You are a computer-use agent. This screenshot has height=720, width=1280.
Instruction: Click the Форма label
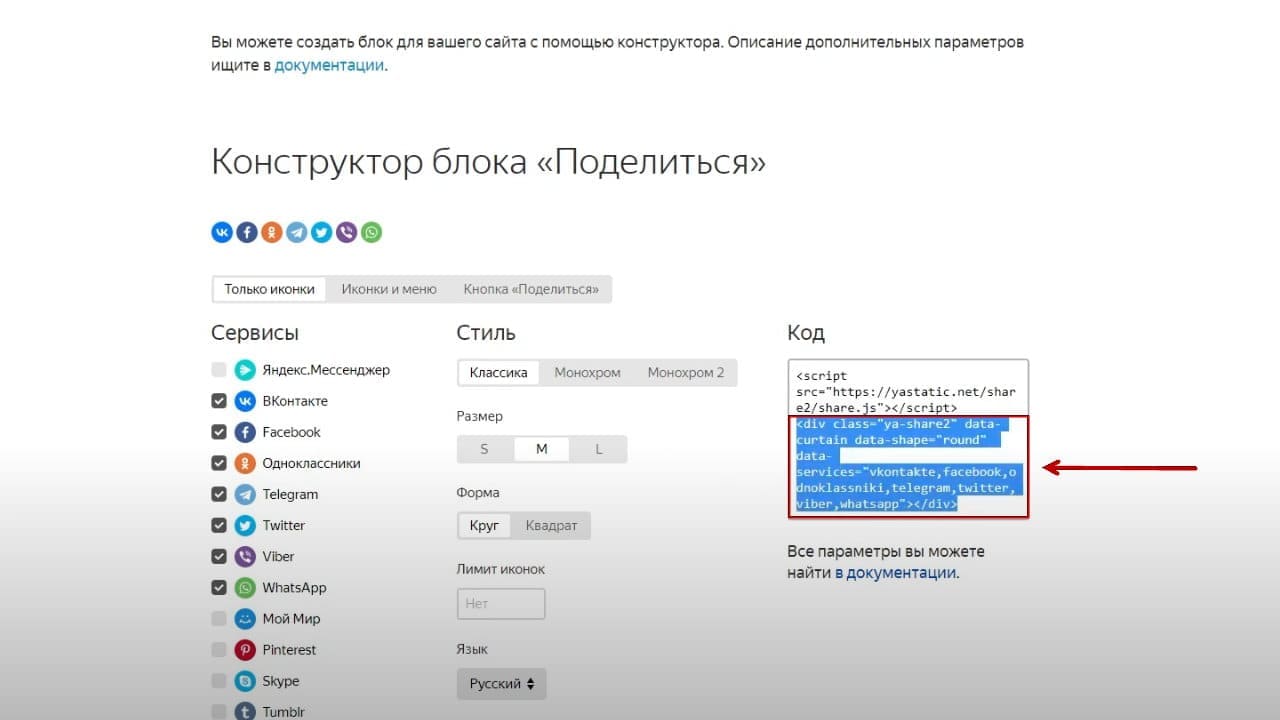pyautogui.click(x=478, y=493)
